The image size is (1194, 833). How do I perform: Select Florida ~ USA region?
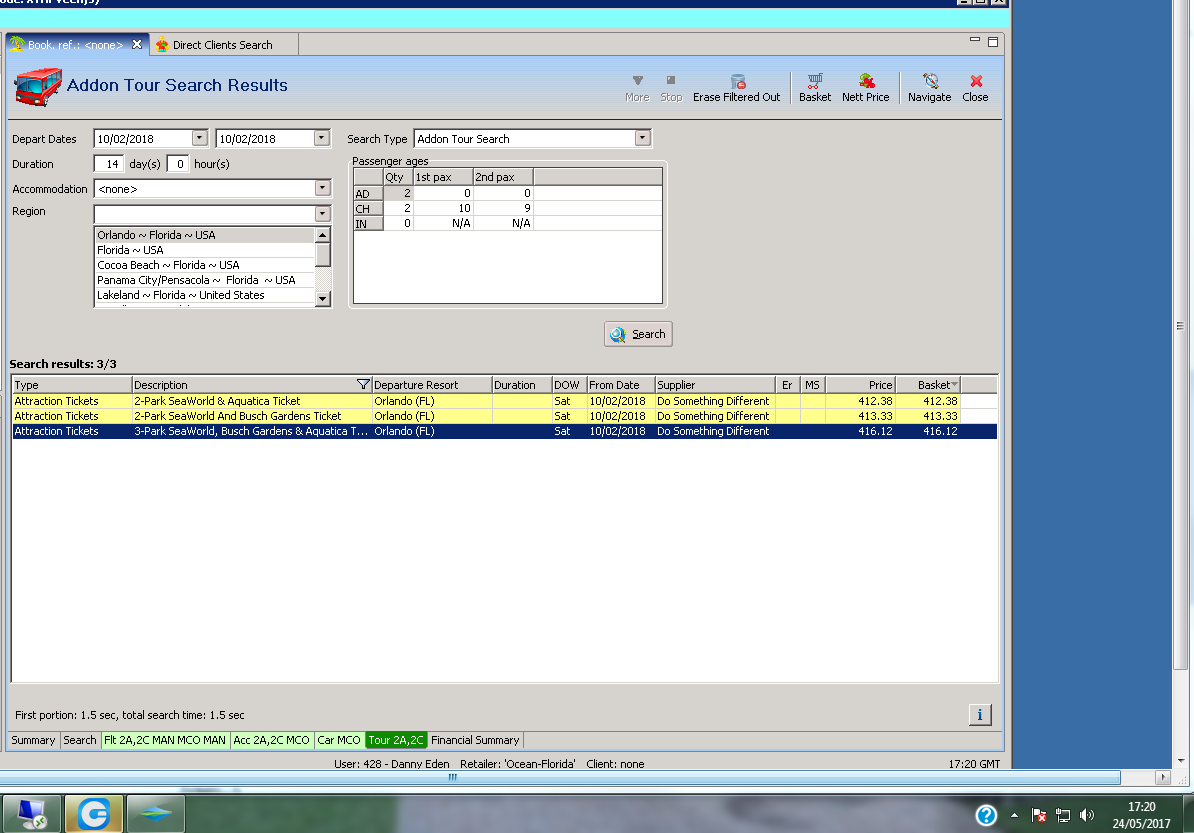(x=204, y=251)
